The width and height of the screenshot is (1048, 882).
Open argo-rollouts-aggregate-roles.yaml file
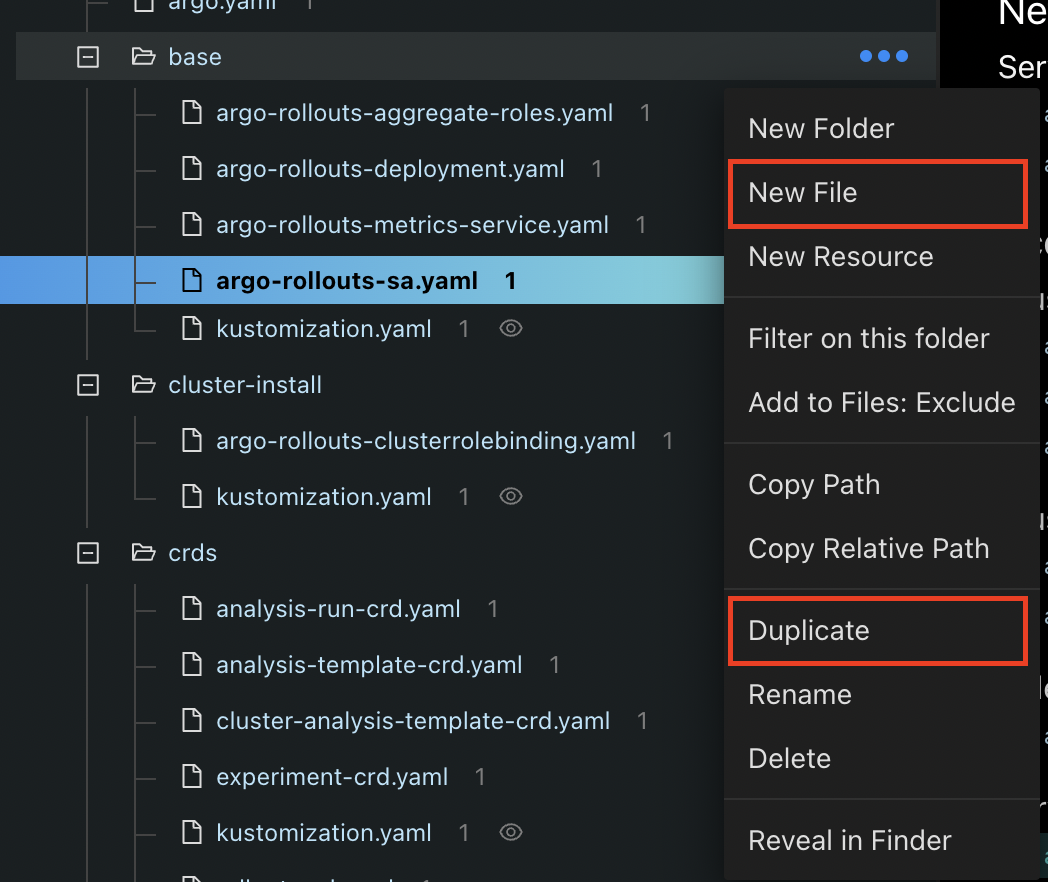click(x=414, y=113)
